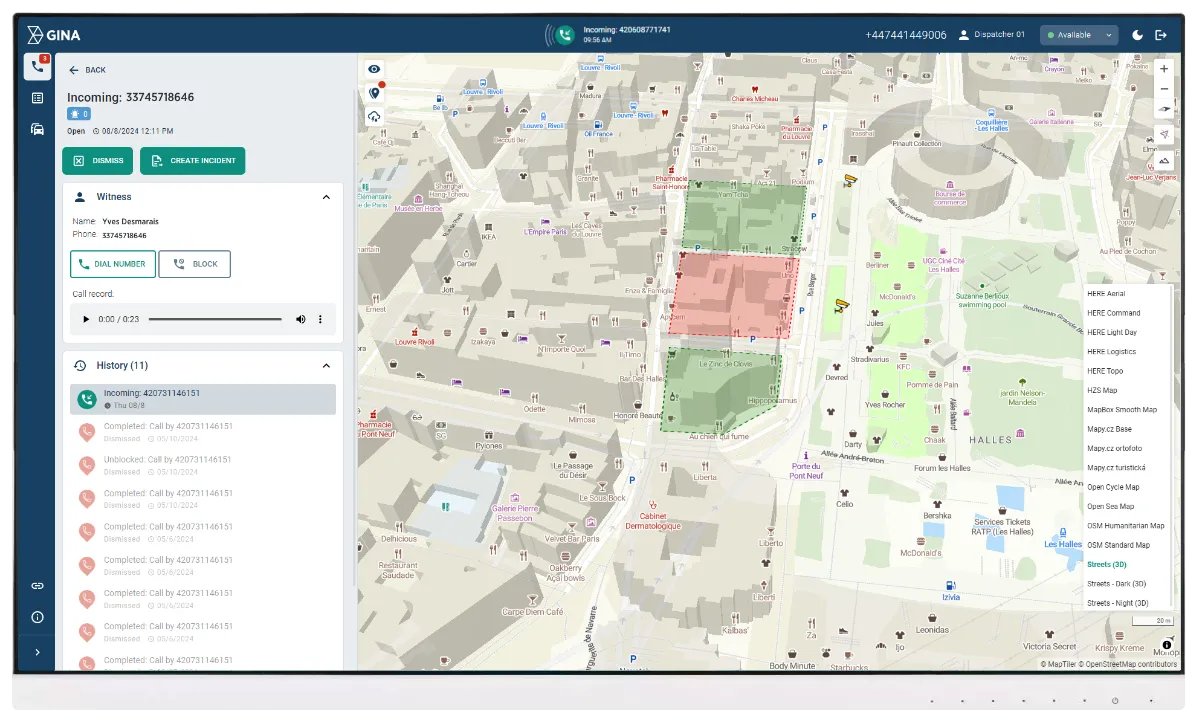Zoom out on the map
The height and width of the screenshot is (718, 1200).
click(x=1164, y=89)
